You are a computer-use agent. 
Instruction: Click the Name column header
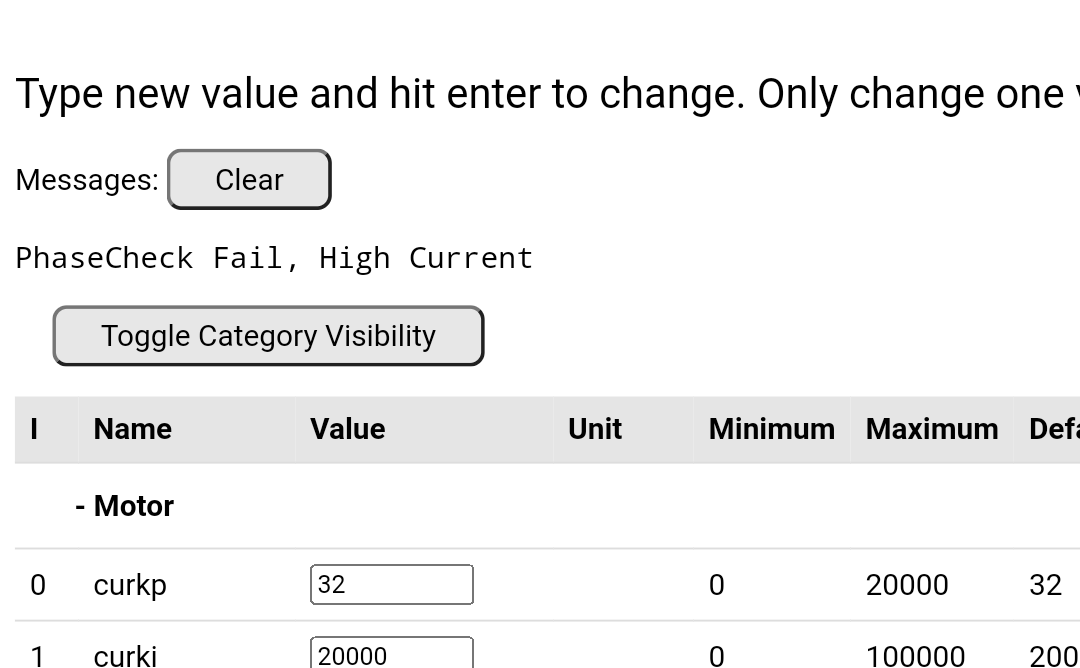132,429
